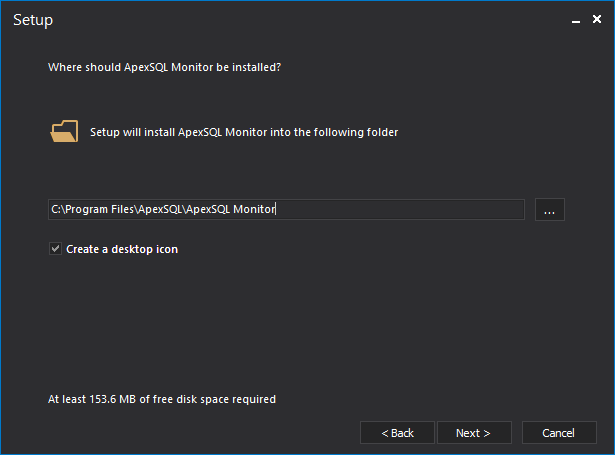Image resolution: width=615 pixels, height=455 pixels.
Task: Click the empty right area of the path field
Action: coord(400,209)
